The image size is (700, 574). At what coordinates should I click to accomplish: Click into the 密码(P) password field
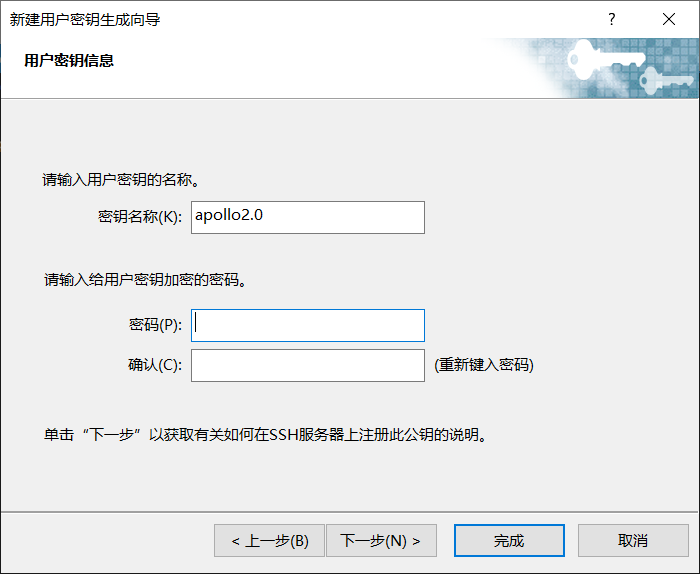[308, 325]
